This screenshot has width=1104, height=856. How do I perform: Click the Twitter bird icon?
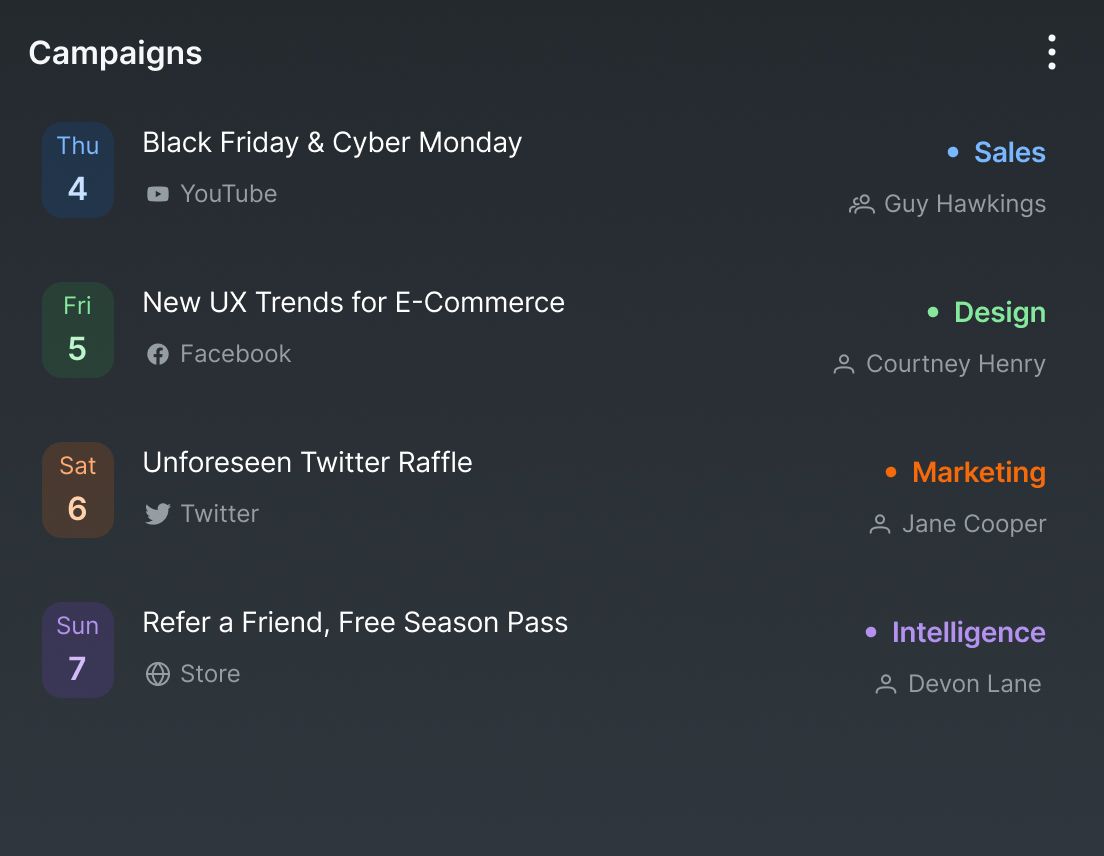(x=158, y=514)
